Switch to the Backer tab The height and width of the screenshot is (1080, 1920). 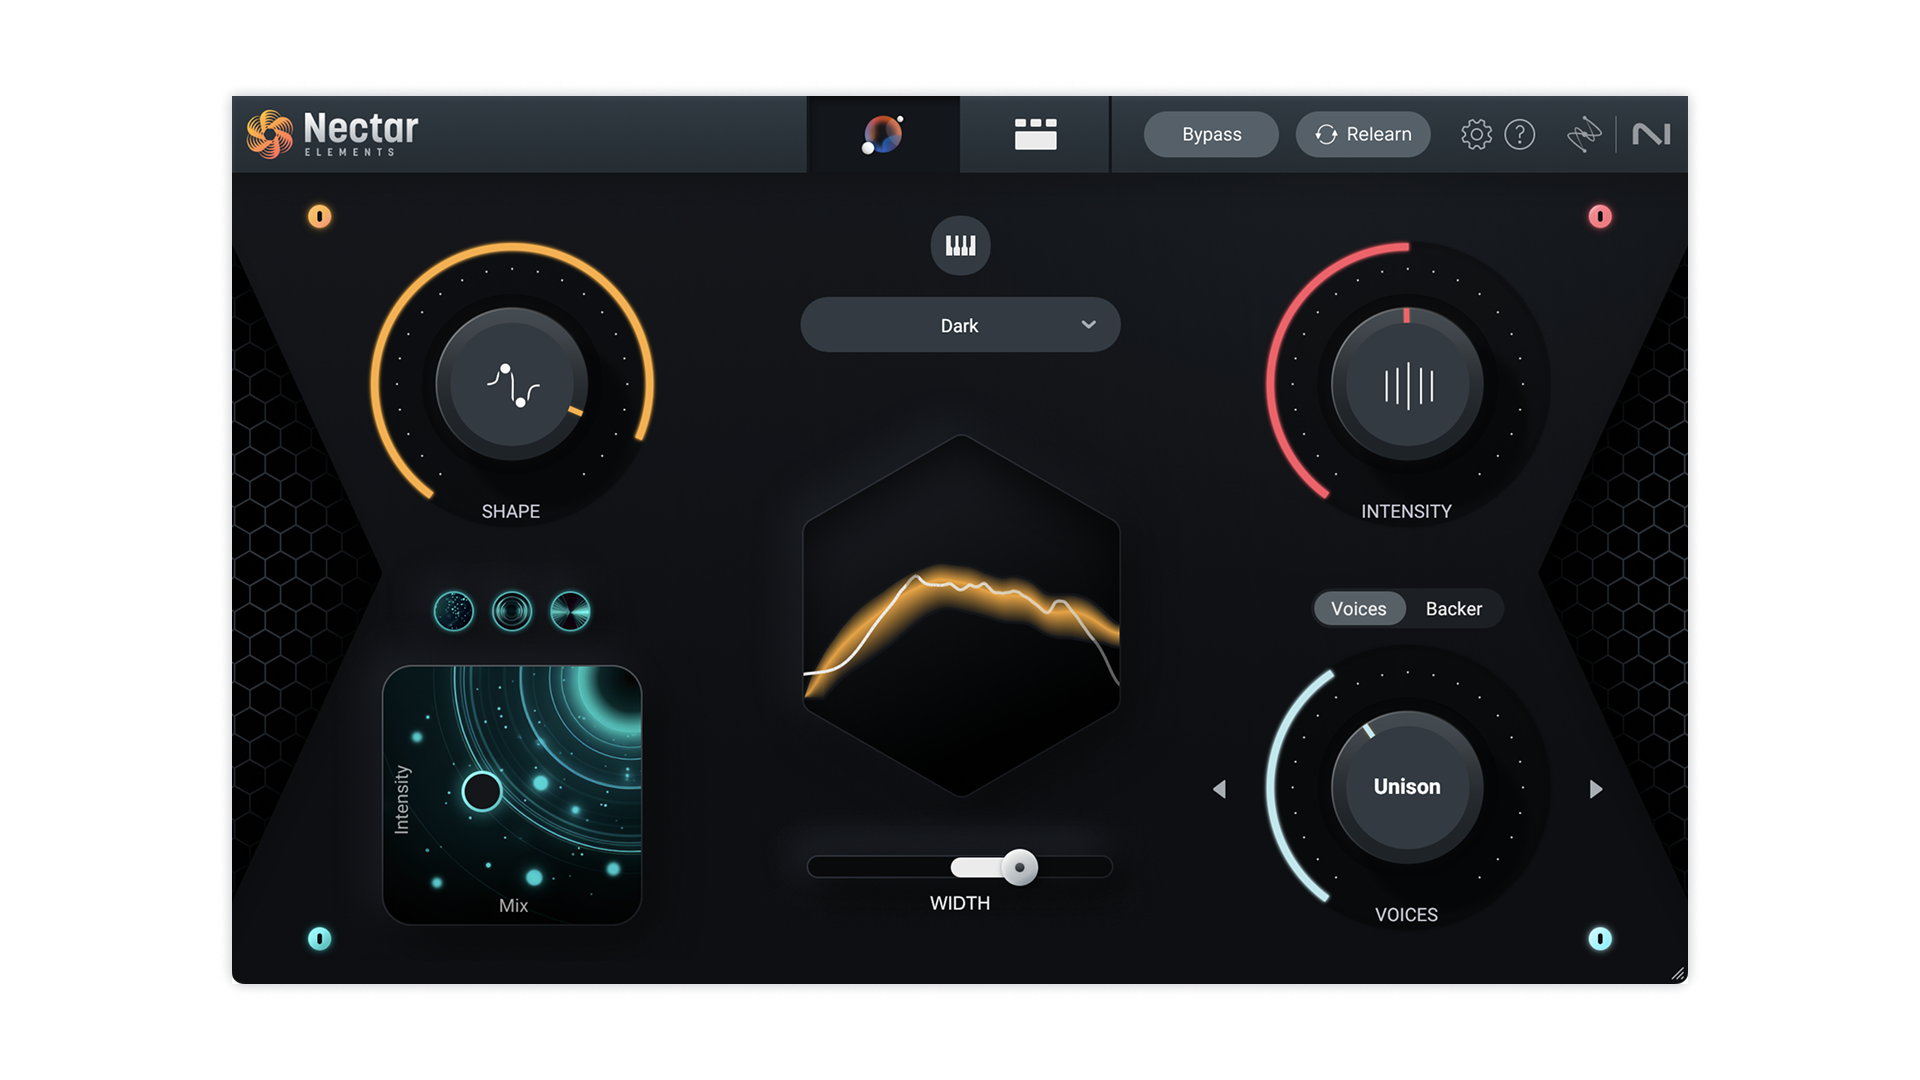click(1455, 608)
